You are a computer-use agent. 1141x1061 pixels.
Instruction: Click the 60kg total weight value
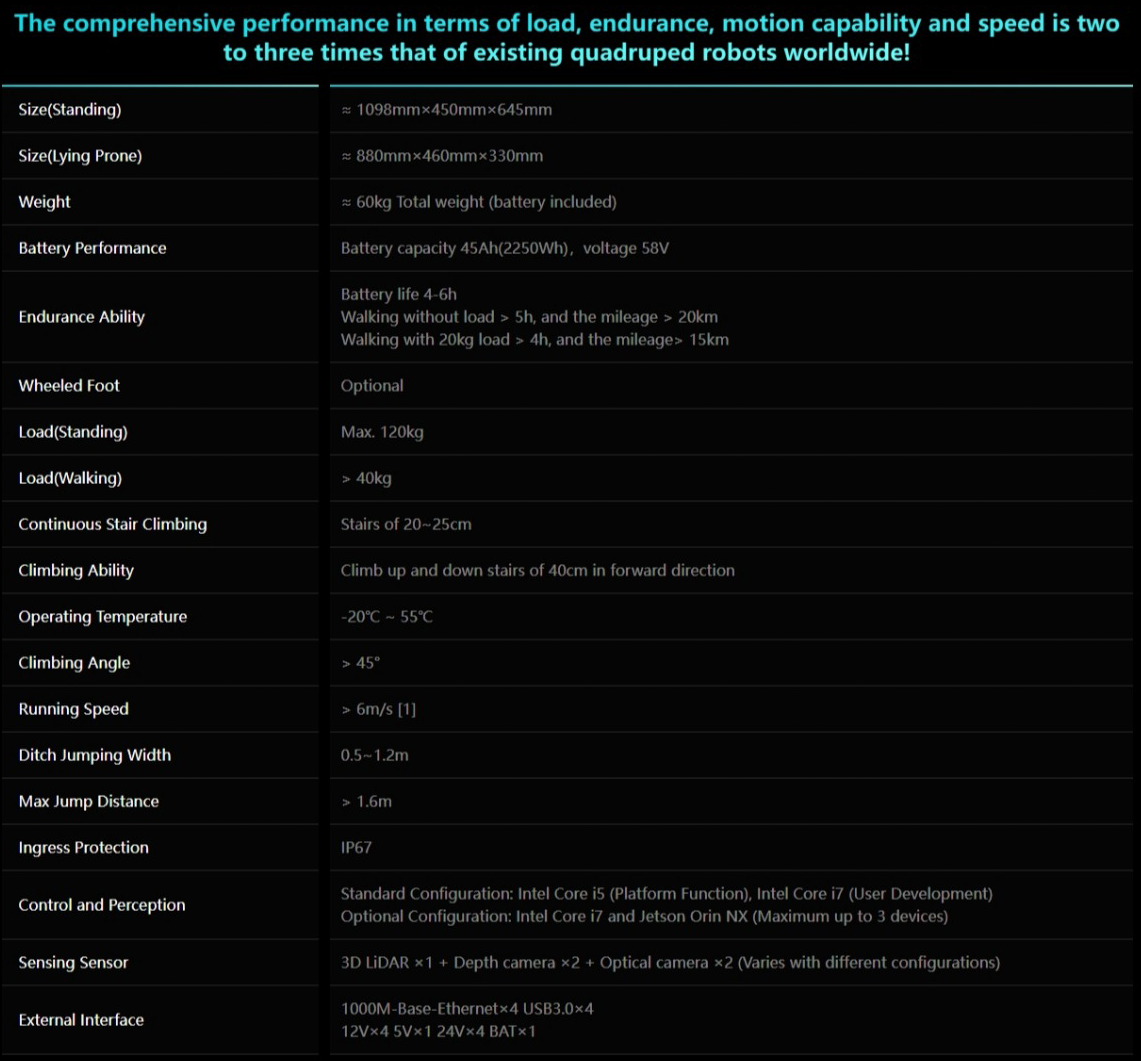pyautogui.click(x=478, y=202)
